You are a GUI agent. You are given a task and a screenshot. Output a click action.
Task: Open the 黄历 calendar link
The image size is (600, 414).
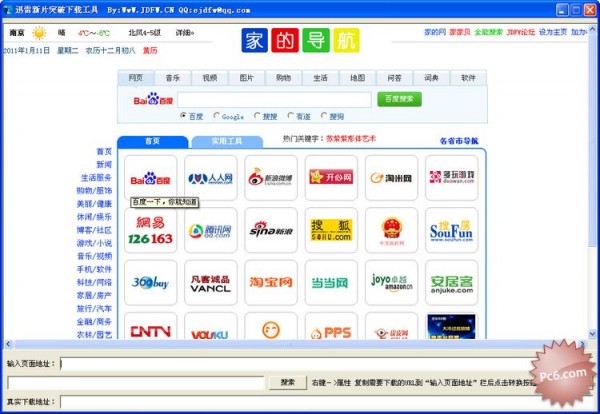pyautogui.click(x=150, y=51)
